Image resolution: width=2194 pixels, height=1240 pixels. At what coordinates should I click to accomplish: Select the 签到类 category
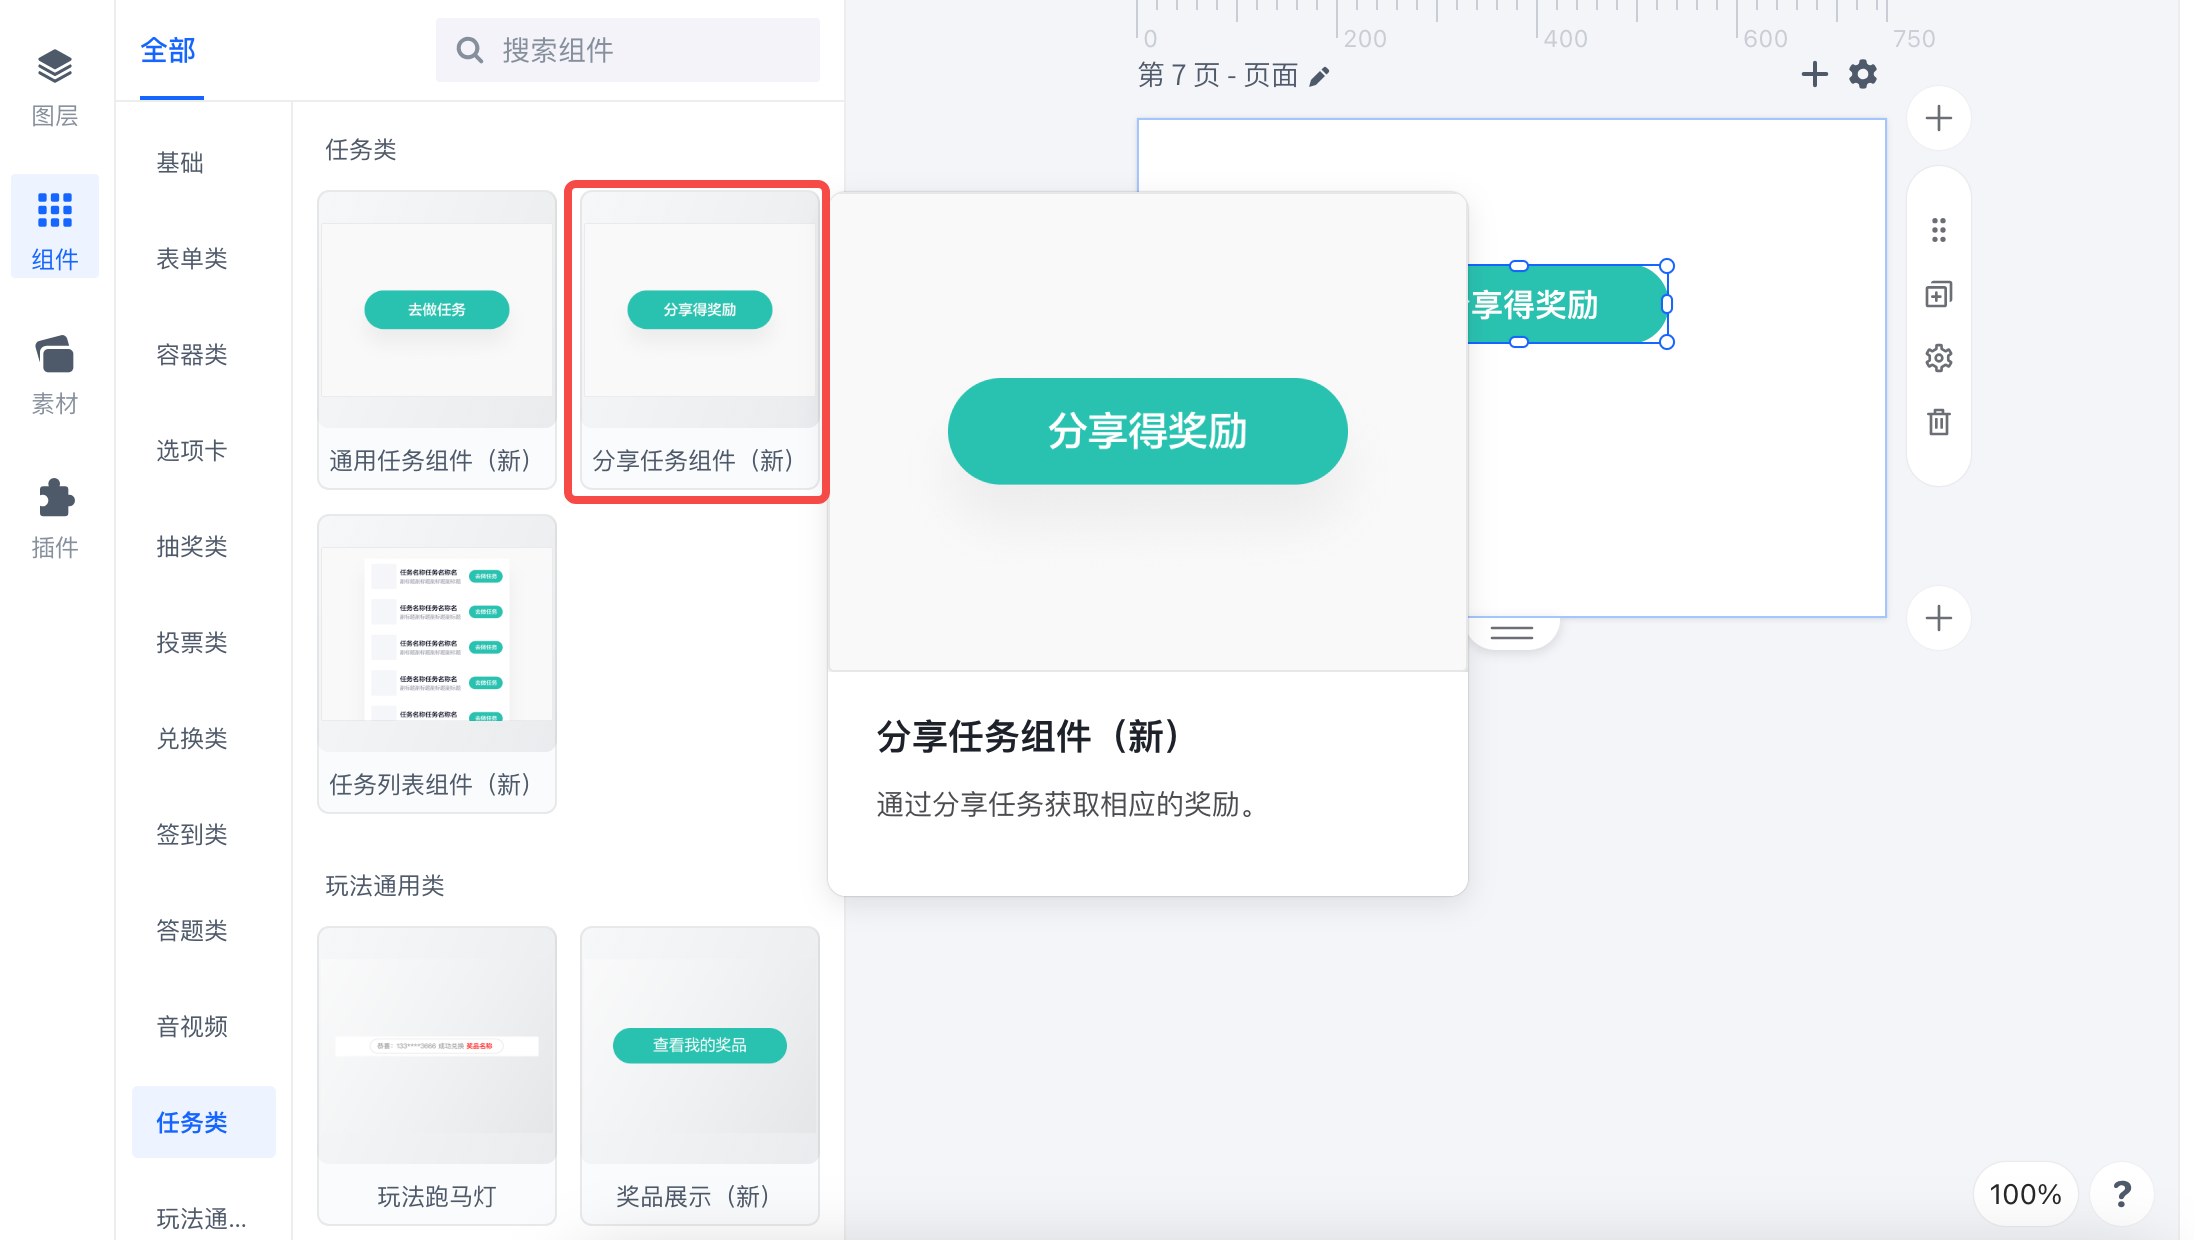point(192,834)
